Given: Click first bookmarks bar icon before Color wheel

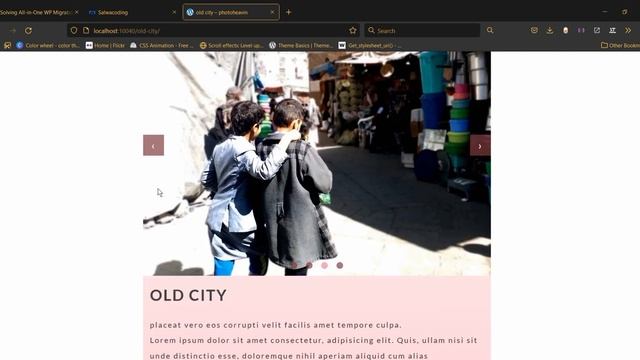Looking at the screenshot, I should [7, 45].
